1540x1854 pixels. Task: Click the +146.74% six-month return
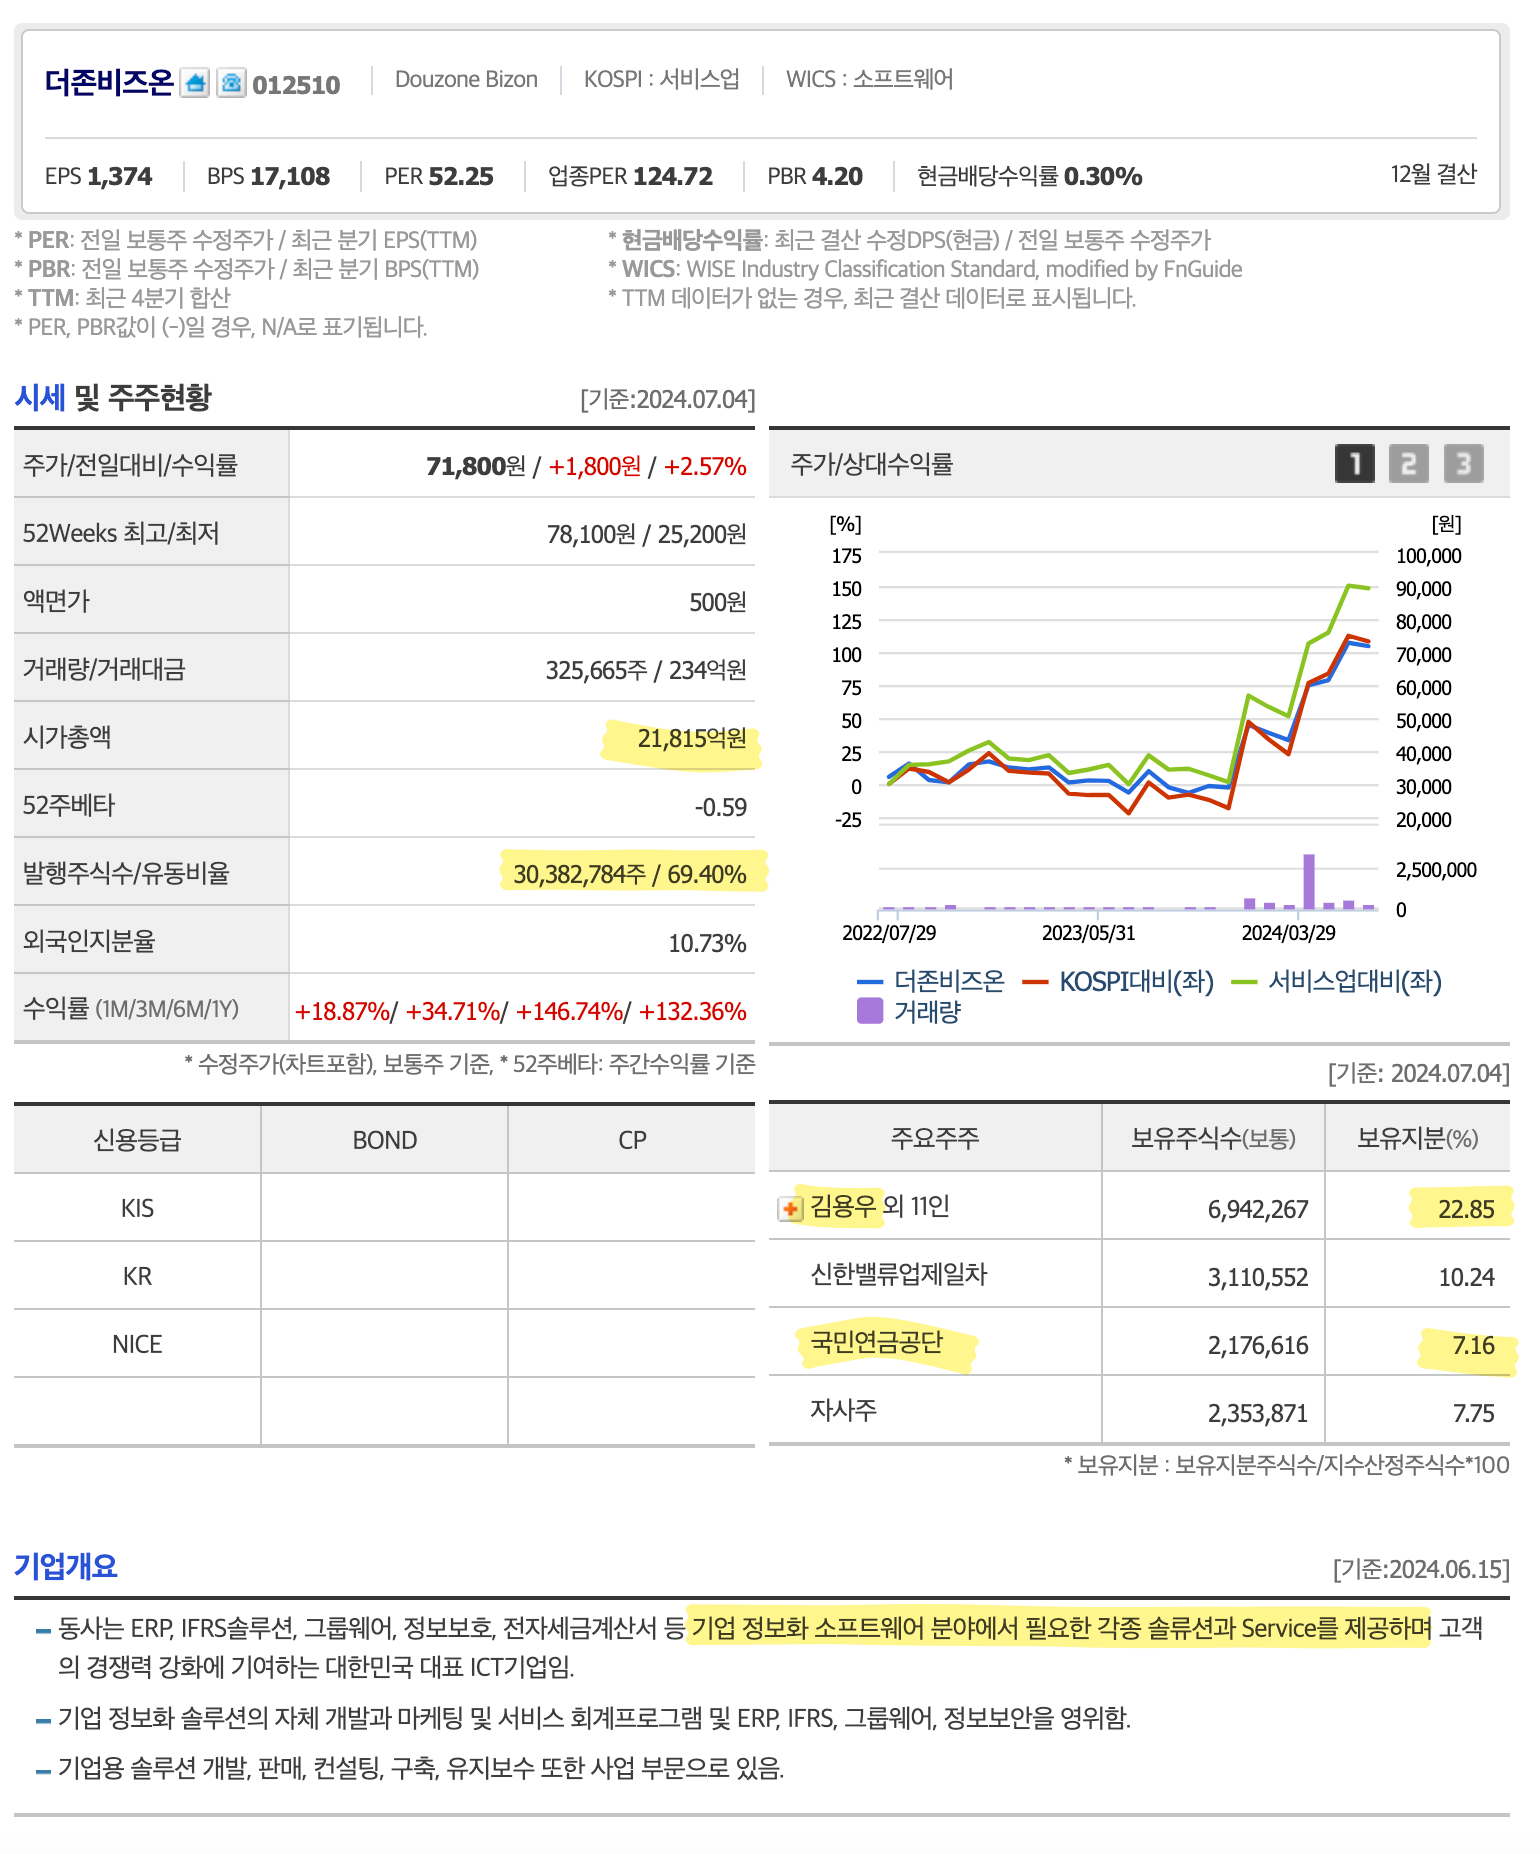point(569,1011)
